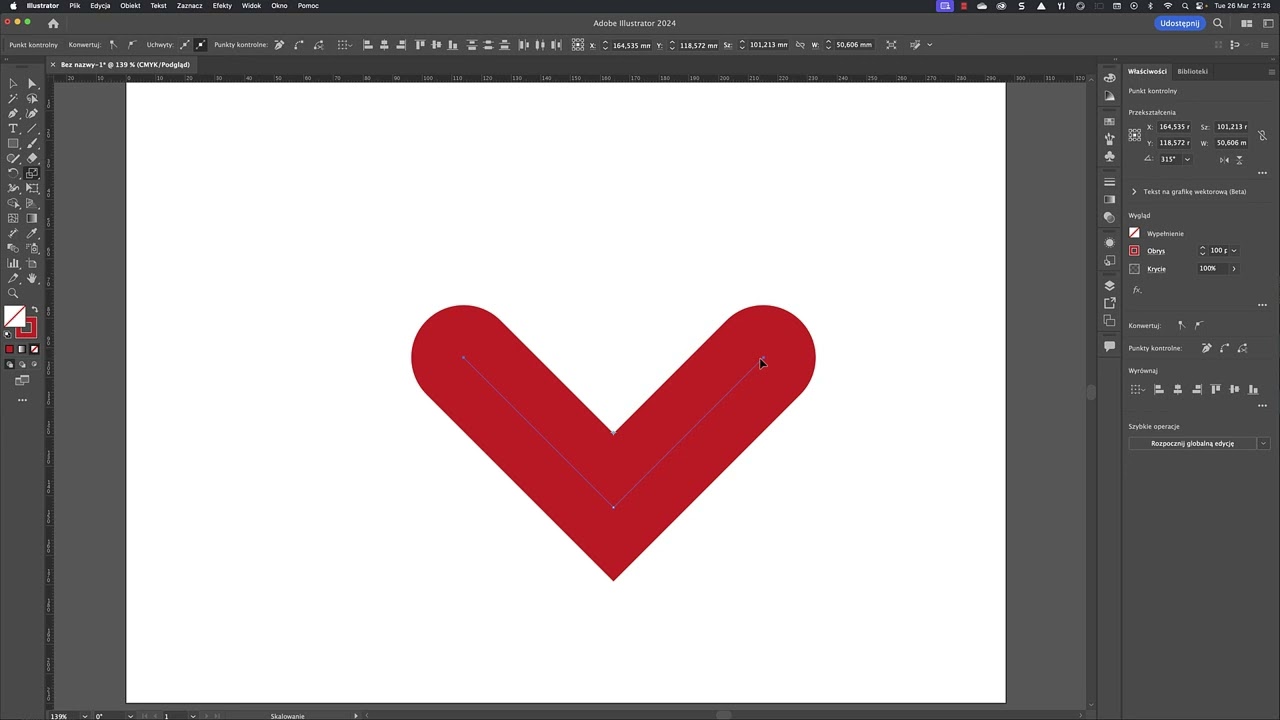Screen dimensions: 1280x720
Task: Select the Direct Selection tool
Action: [32, 84]
